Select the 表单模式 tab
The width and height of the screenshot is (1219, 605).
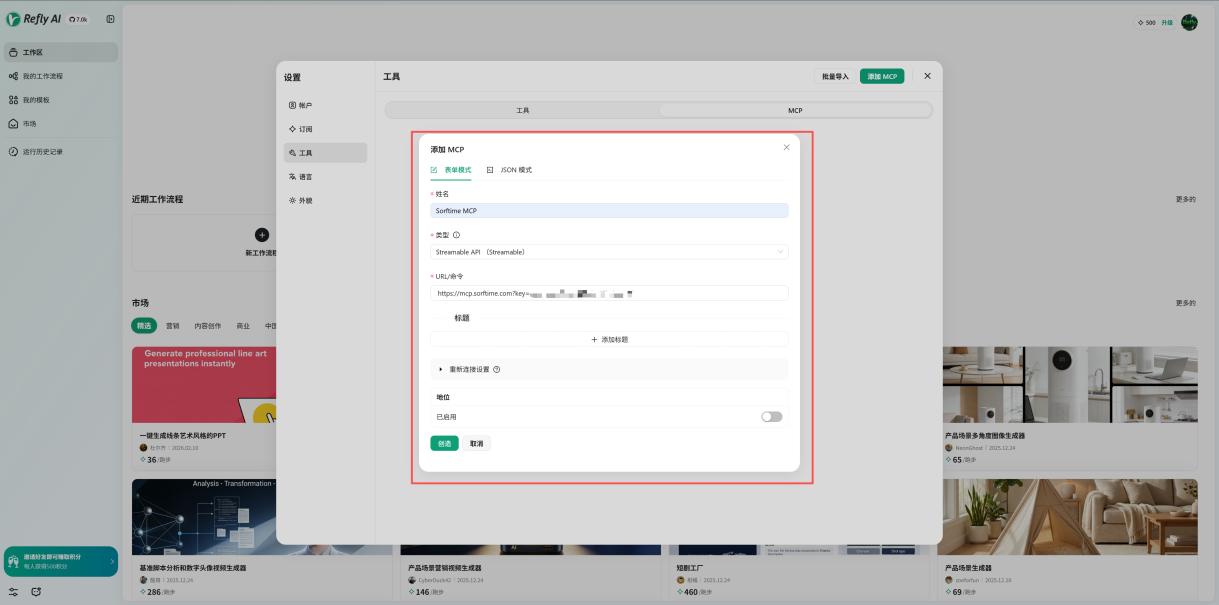click(451, 170)
